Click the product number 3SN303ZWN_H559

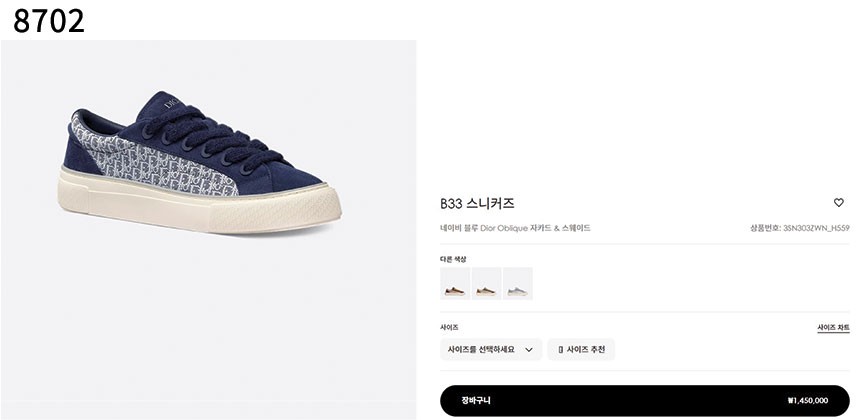(816, 228)
